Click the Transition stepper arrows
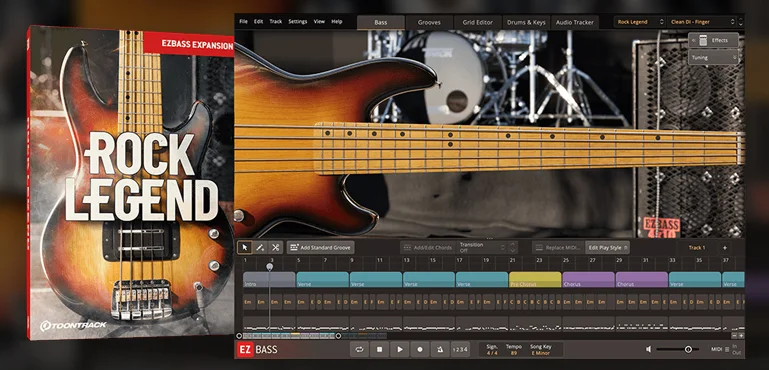Viewport: 769px width, 370px height. click(x=513, y=247)
